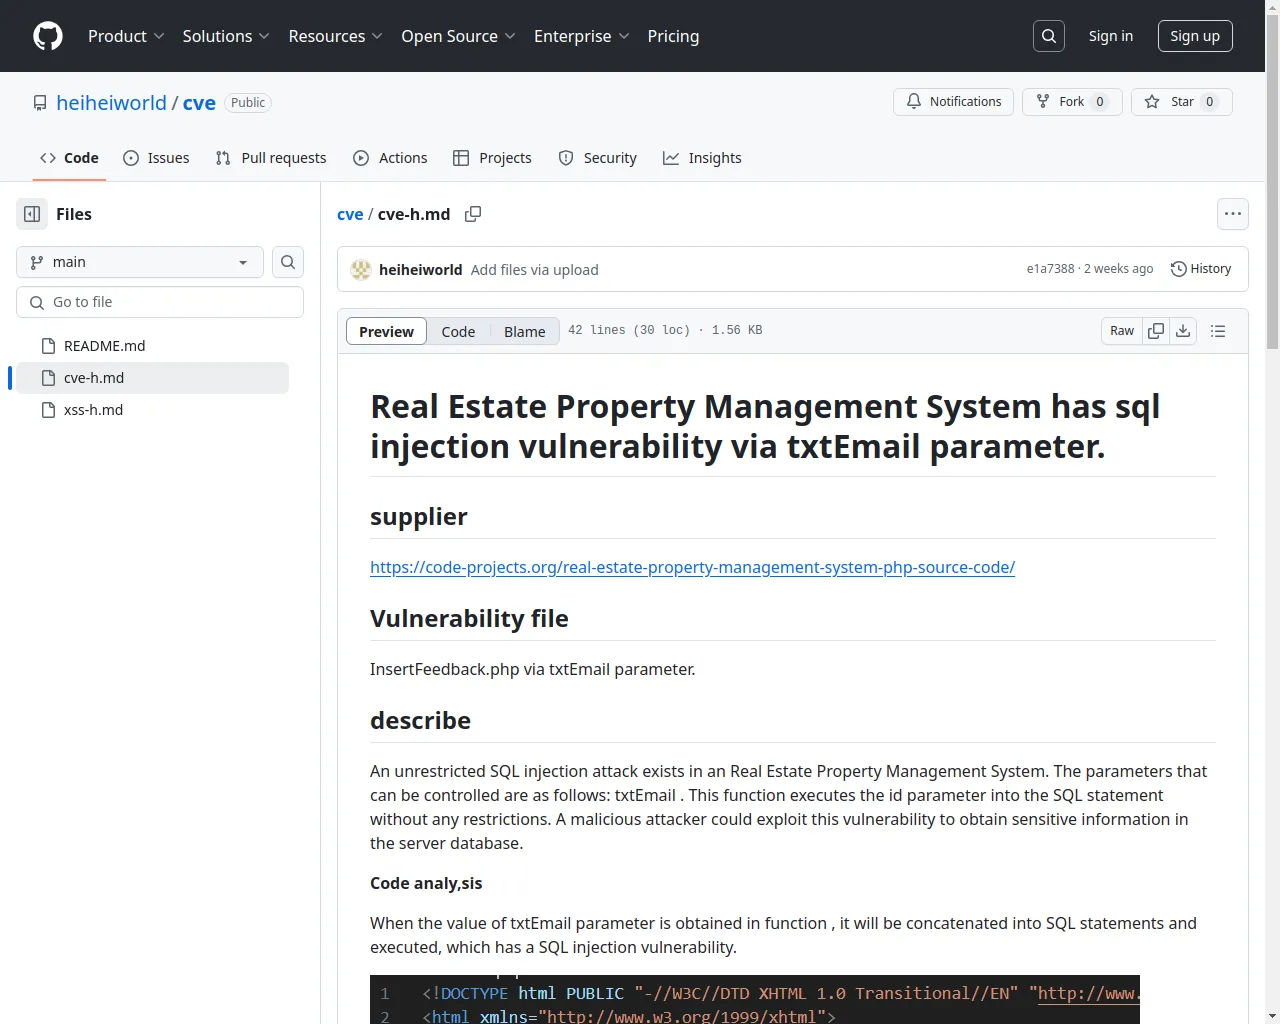Expand the Open Source menu
The width and height of the screenshot is (1280, 1024).
[x=458, y=36]
